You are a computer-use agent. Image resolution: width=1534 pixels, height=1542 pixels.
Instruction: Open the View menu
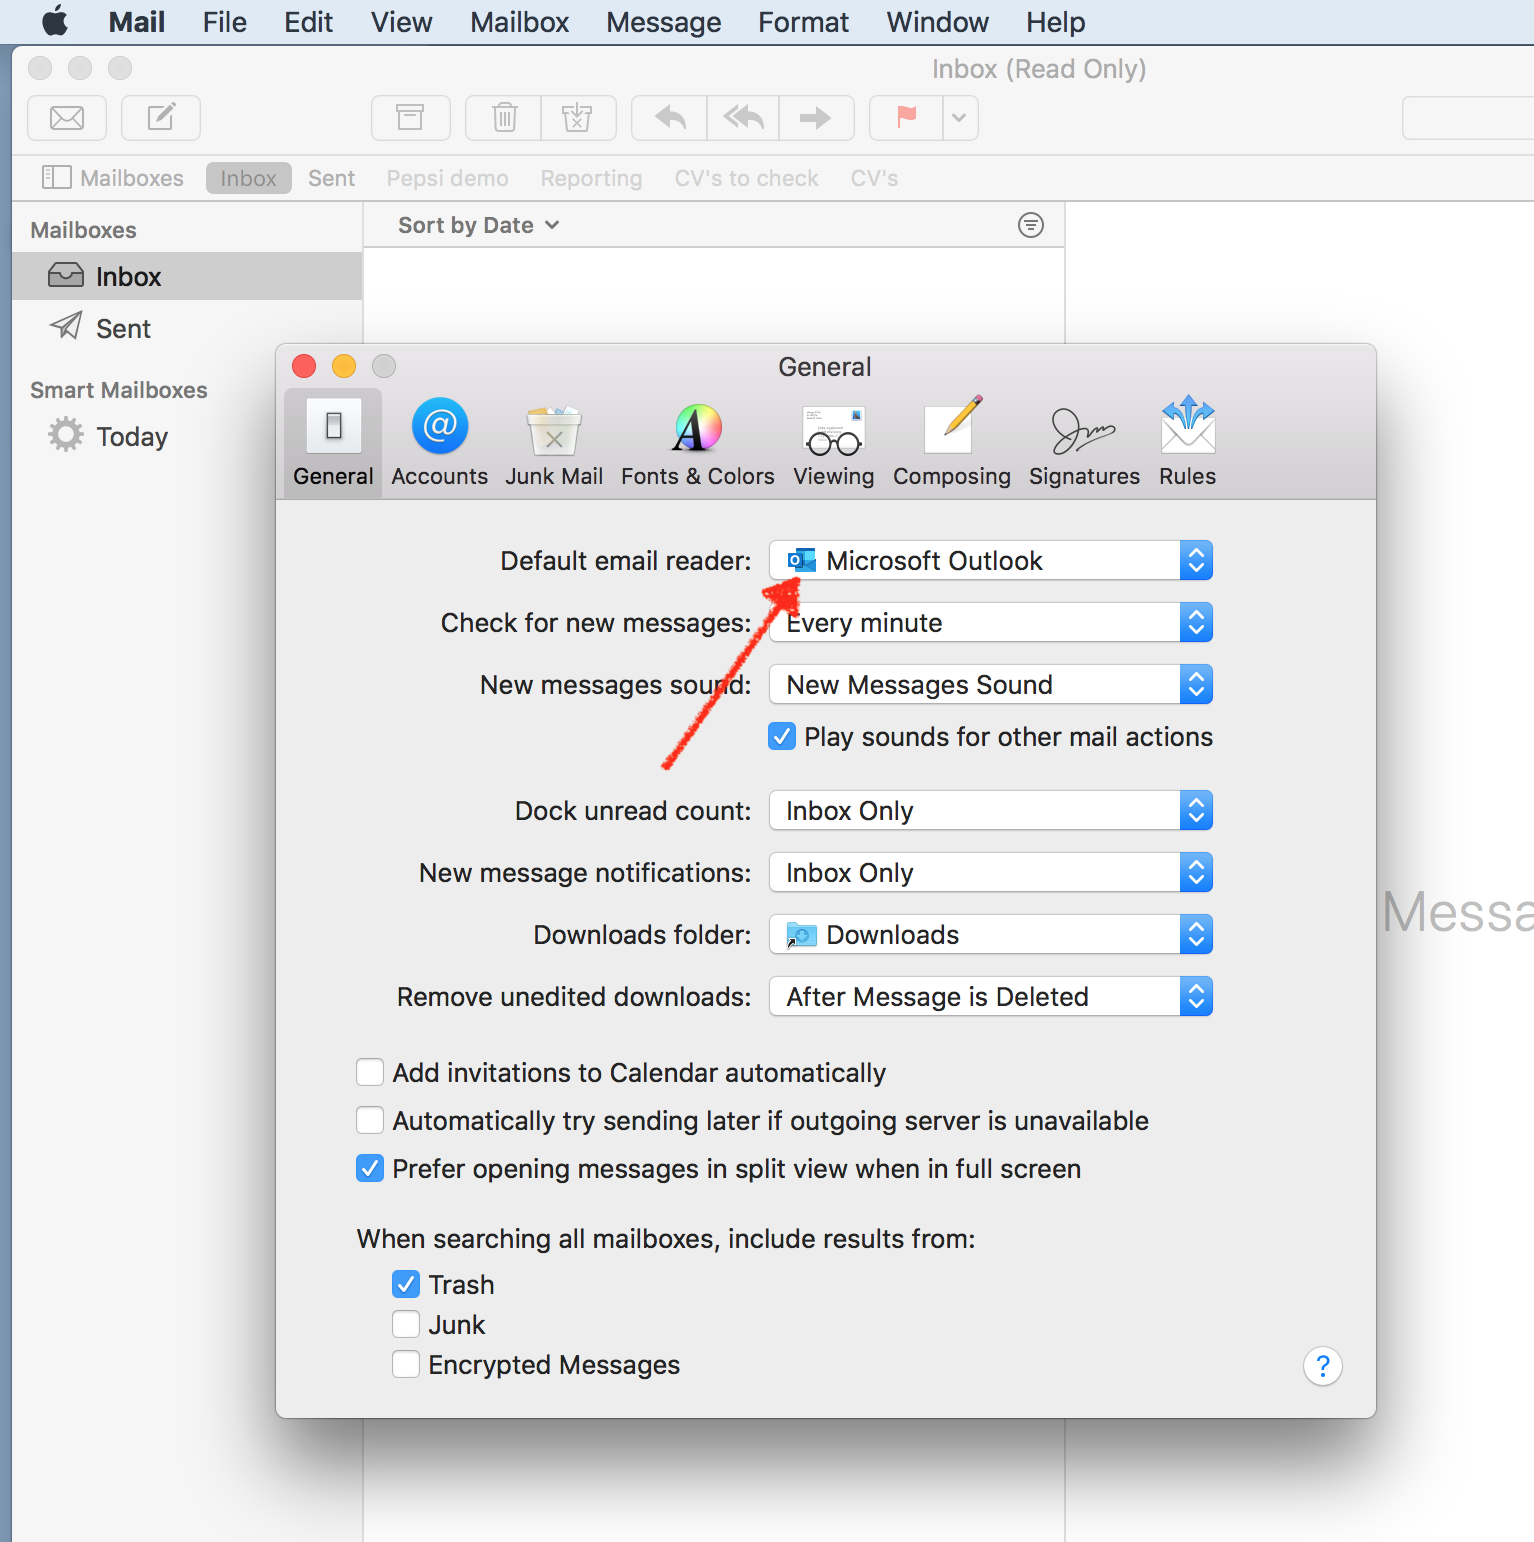(x=401, y=22)
